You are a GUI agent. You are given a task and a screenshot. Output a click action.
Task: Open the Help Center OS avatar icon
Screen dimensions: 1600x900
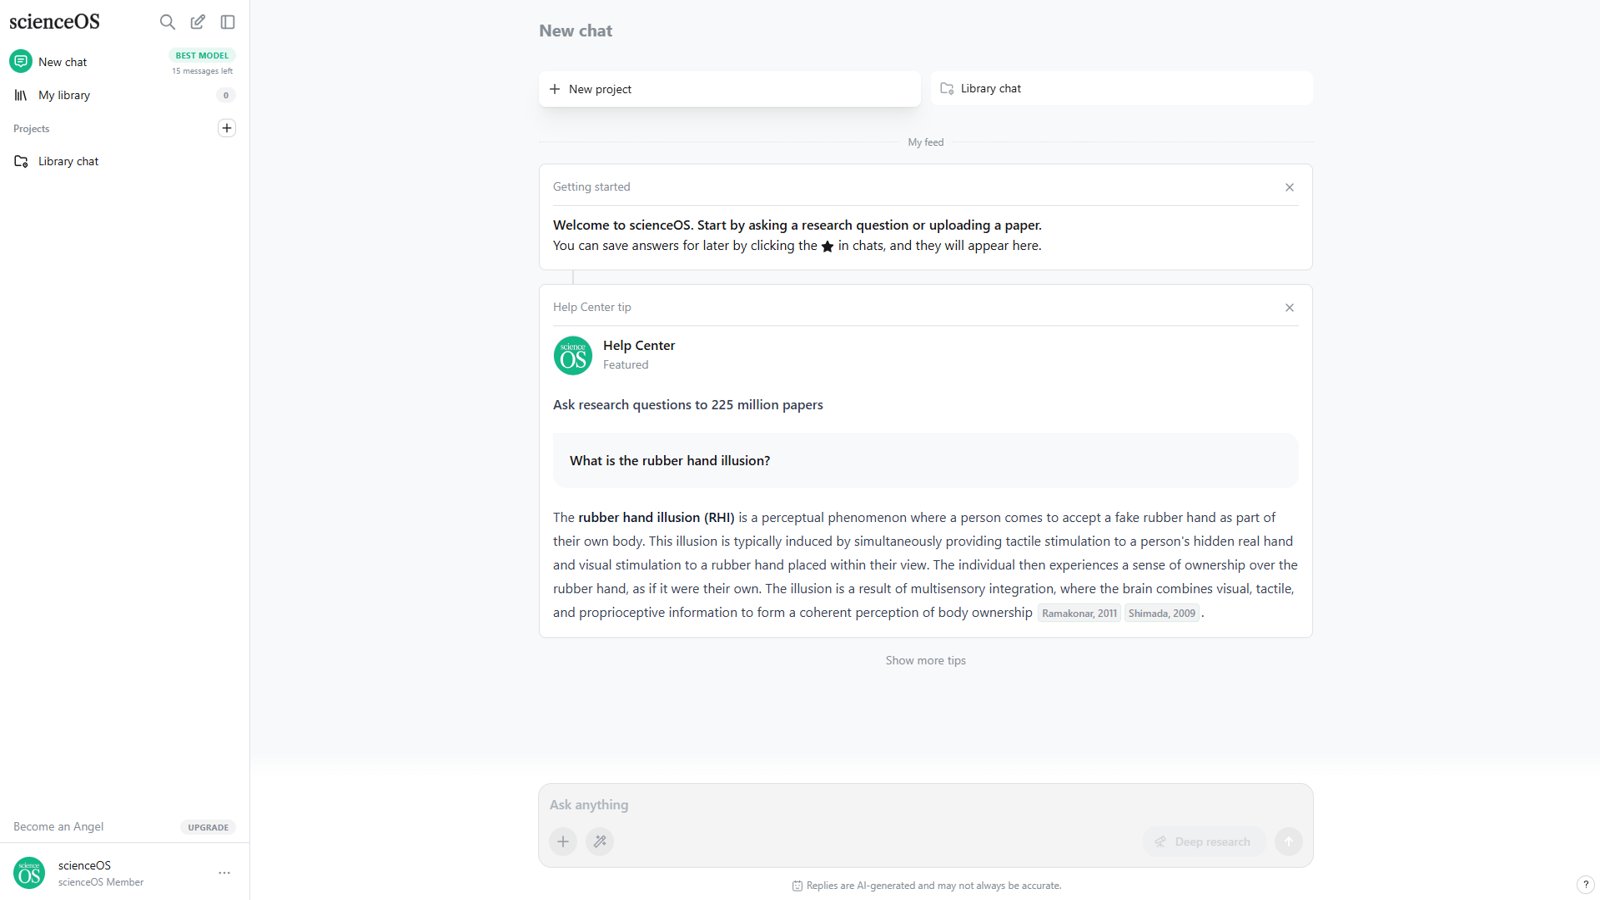pos(572,355)
